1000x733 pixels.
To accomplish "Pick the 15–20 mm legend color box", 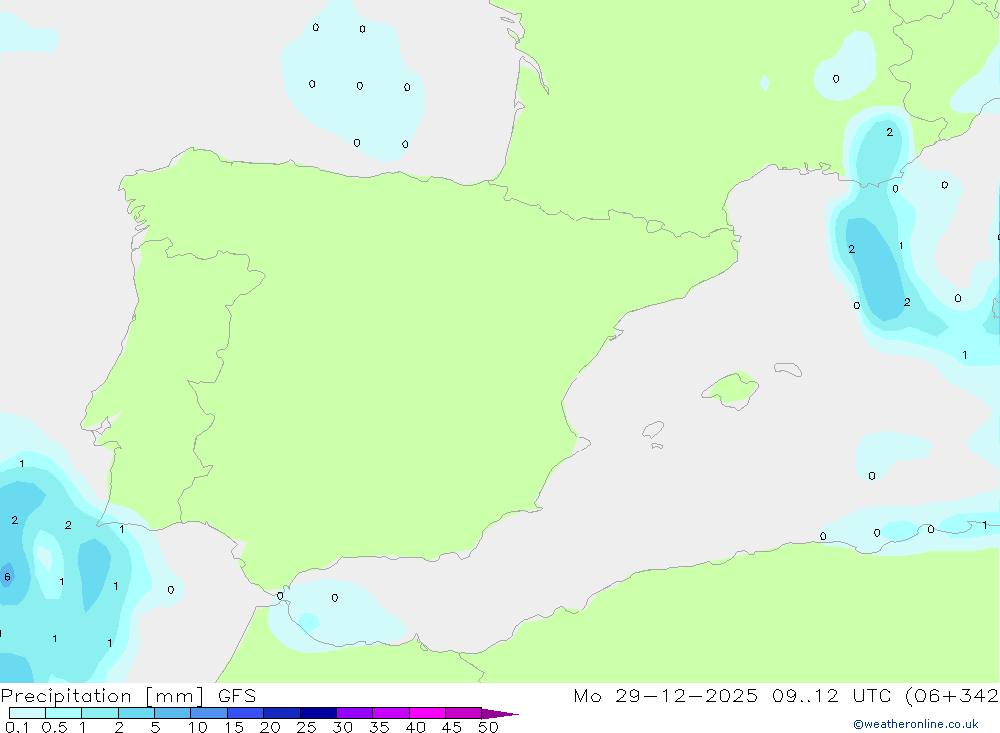I will click(x=246, y=713).
